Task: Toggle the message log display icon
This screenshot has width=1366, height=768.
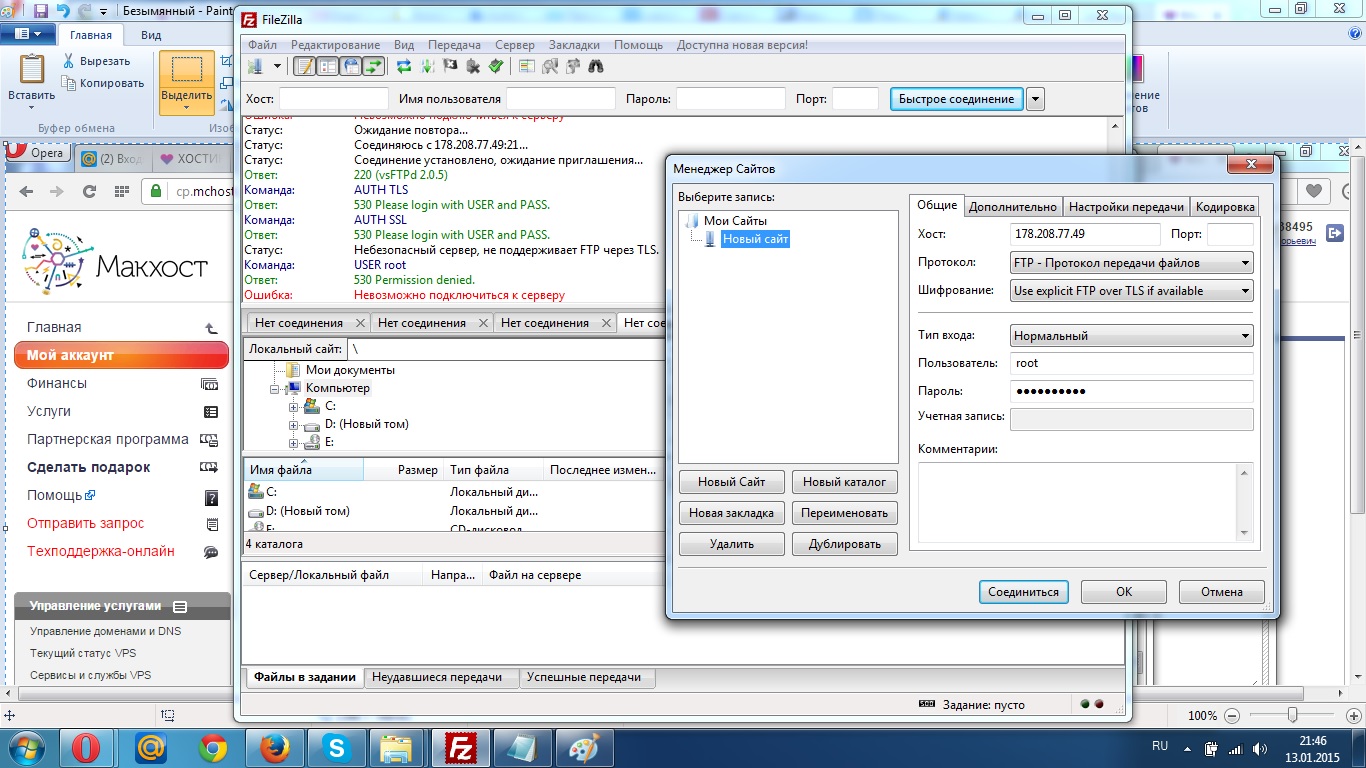Action: click(304, 67)
